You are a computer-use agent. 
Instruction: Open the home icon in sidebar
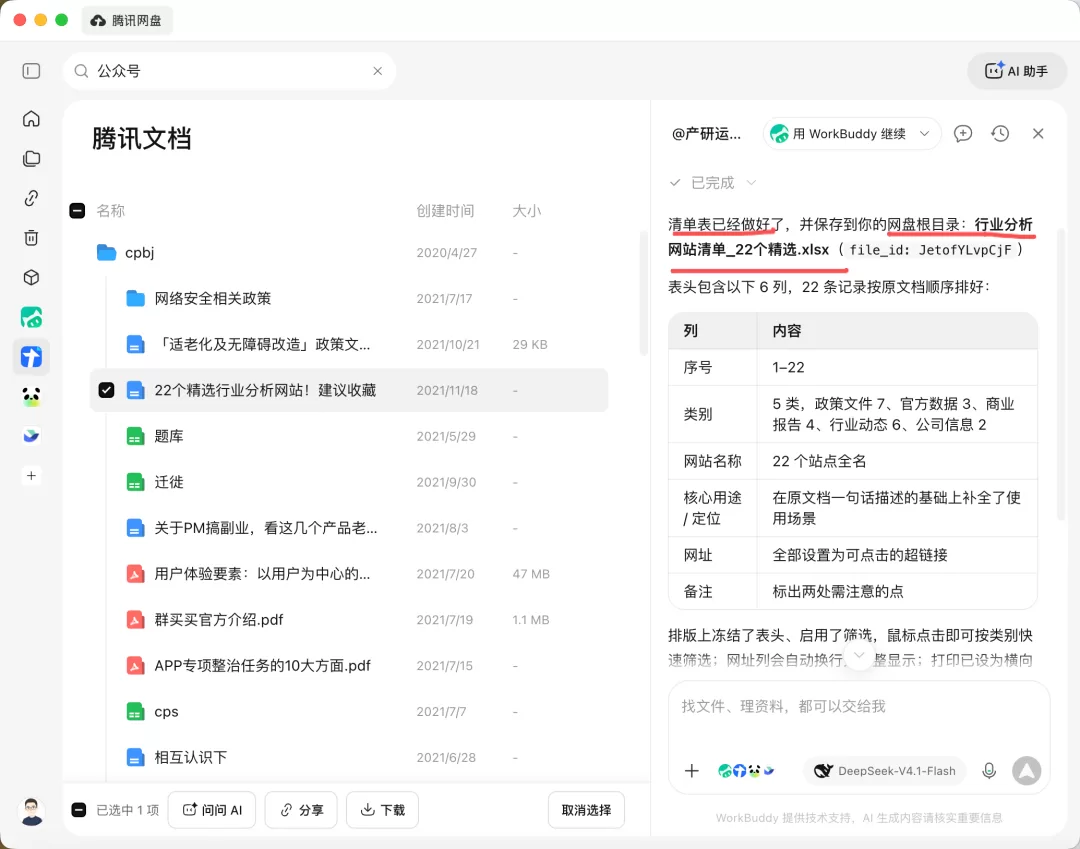[x=31, y=118]
